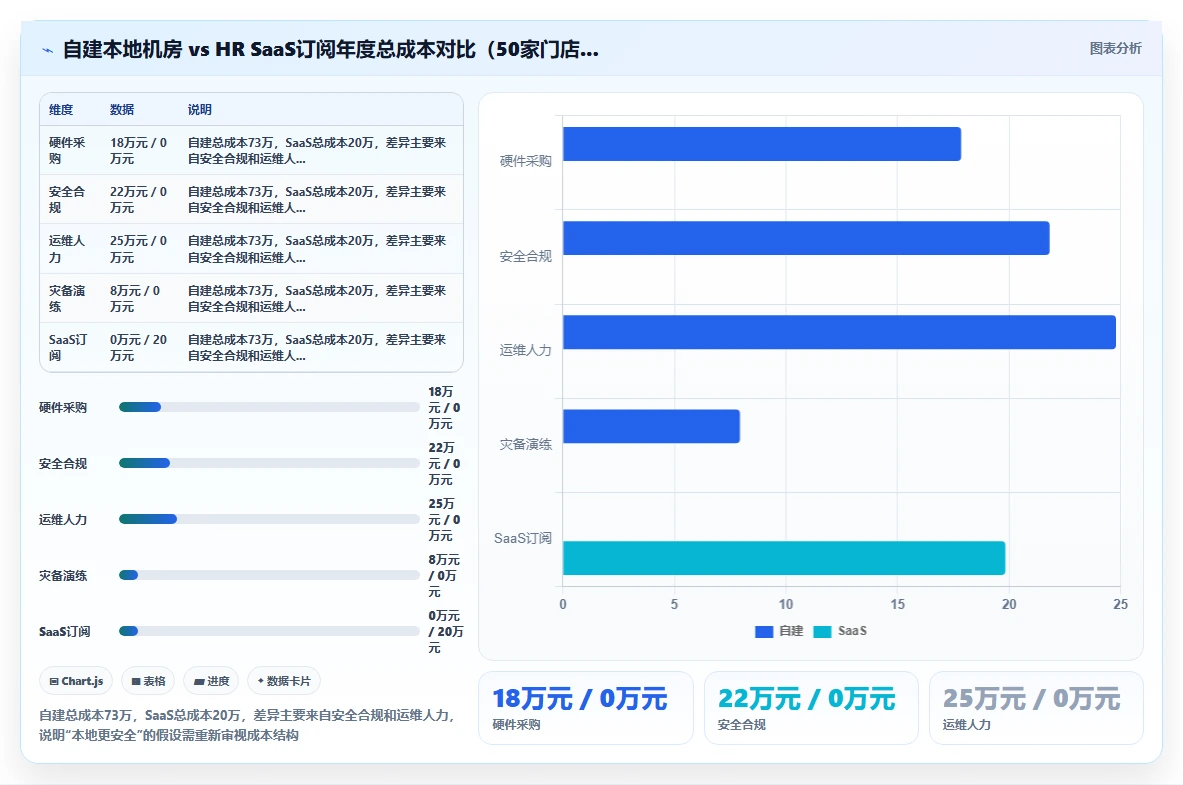Click the blue icon beside the card title

pyautogui.click(x=48, y=51)
